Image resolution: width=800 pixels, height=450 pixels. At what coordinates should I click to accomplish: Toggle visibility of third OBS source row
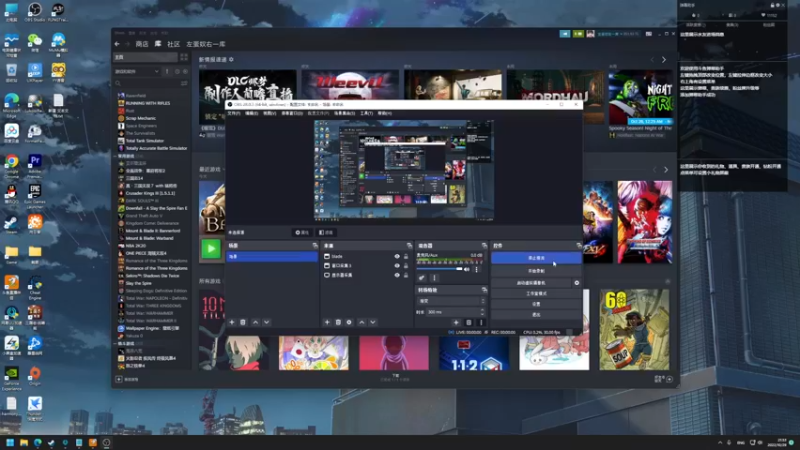click(x=397, y=275)
